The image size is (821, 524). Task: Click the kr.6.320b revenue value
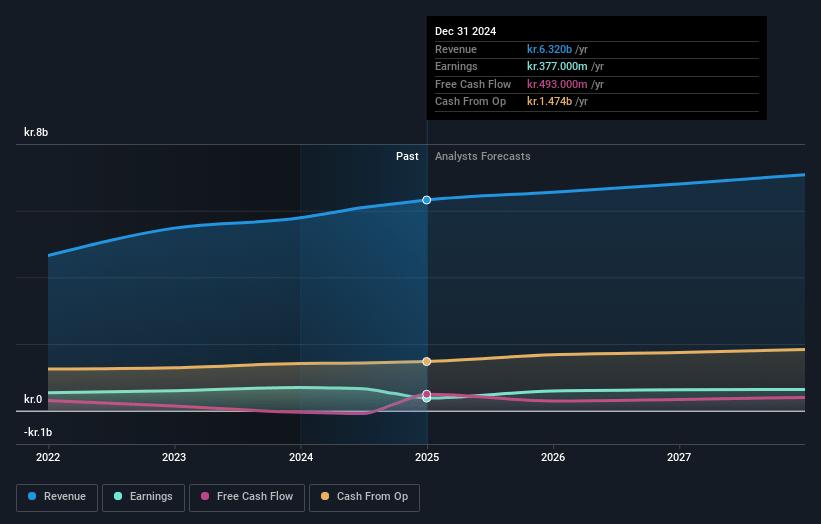549,49
